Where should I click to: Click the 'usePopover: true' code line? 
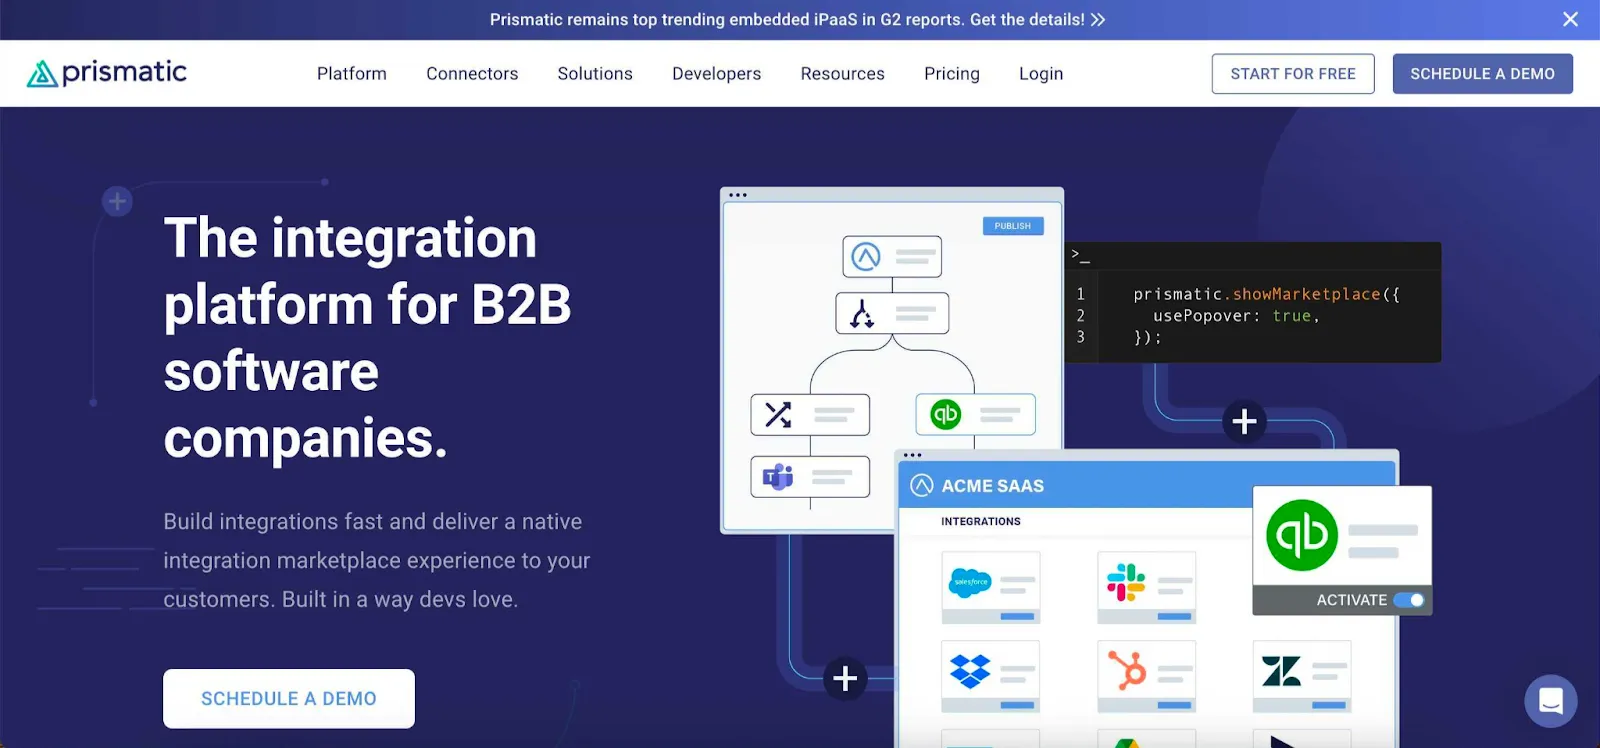(x=1236, y=316)
